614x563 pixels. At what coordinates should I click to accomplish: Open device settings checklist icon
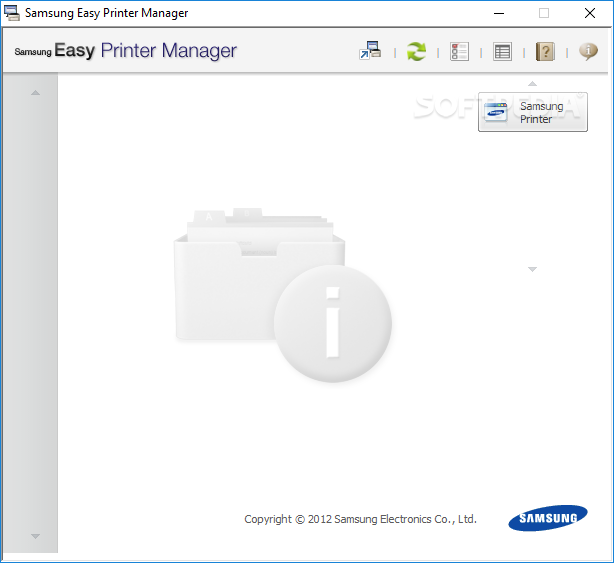coord(459,51)
